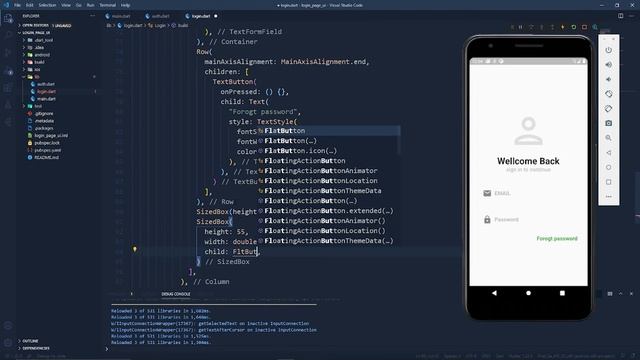Open the Search view in activity bar
640x360 pixels.
(x=8, y=35)
